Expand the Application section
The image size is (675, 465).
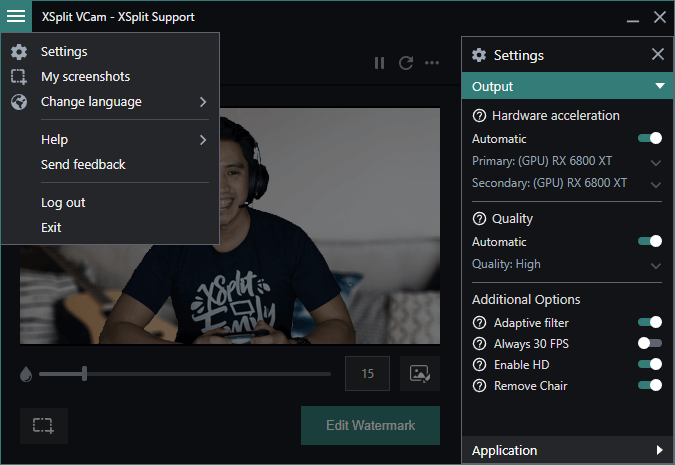click(x=567, y=450)
